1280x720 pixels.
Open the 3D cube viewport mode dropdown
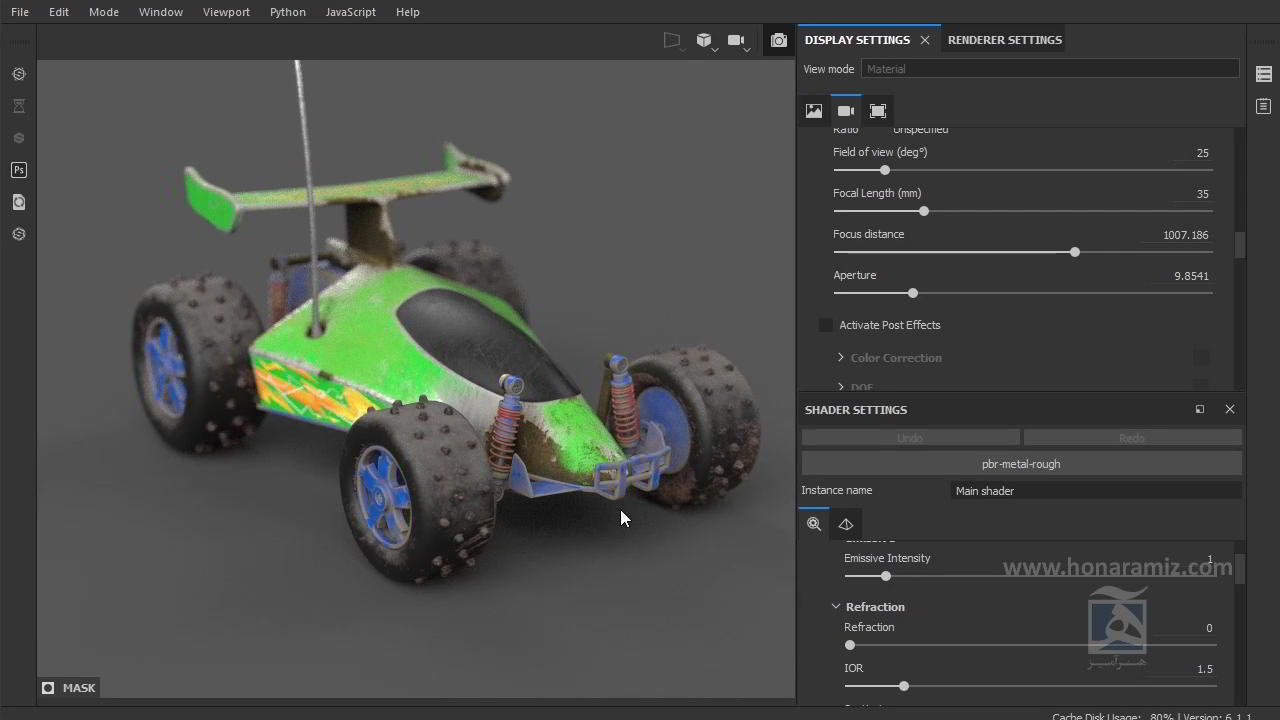tap(706, 41)
